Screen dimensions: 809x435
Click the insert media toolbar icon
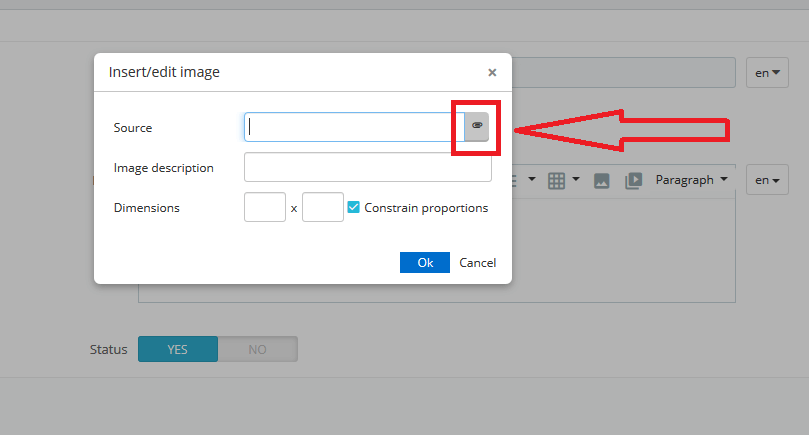coord(634,181)
